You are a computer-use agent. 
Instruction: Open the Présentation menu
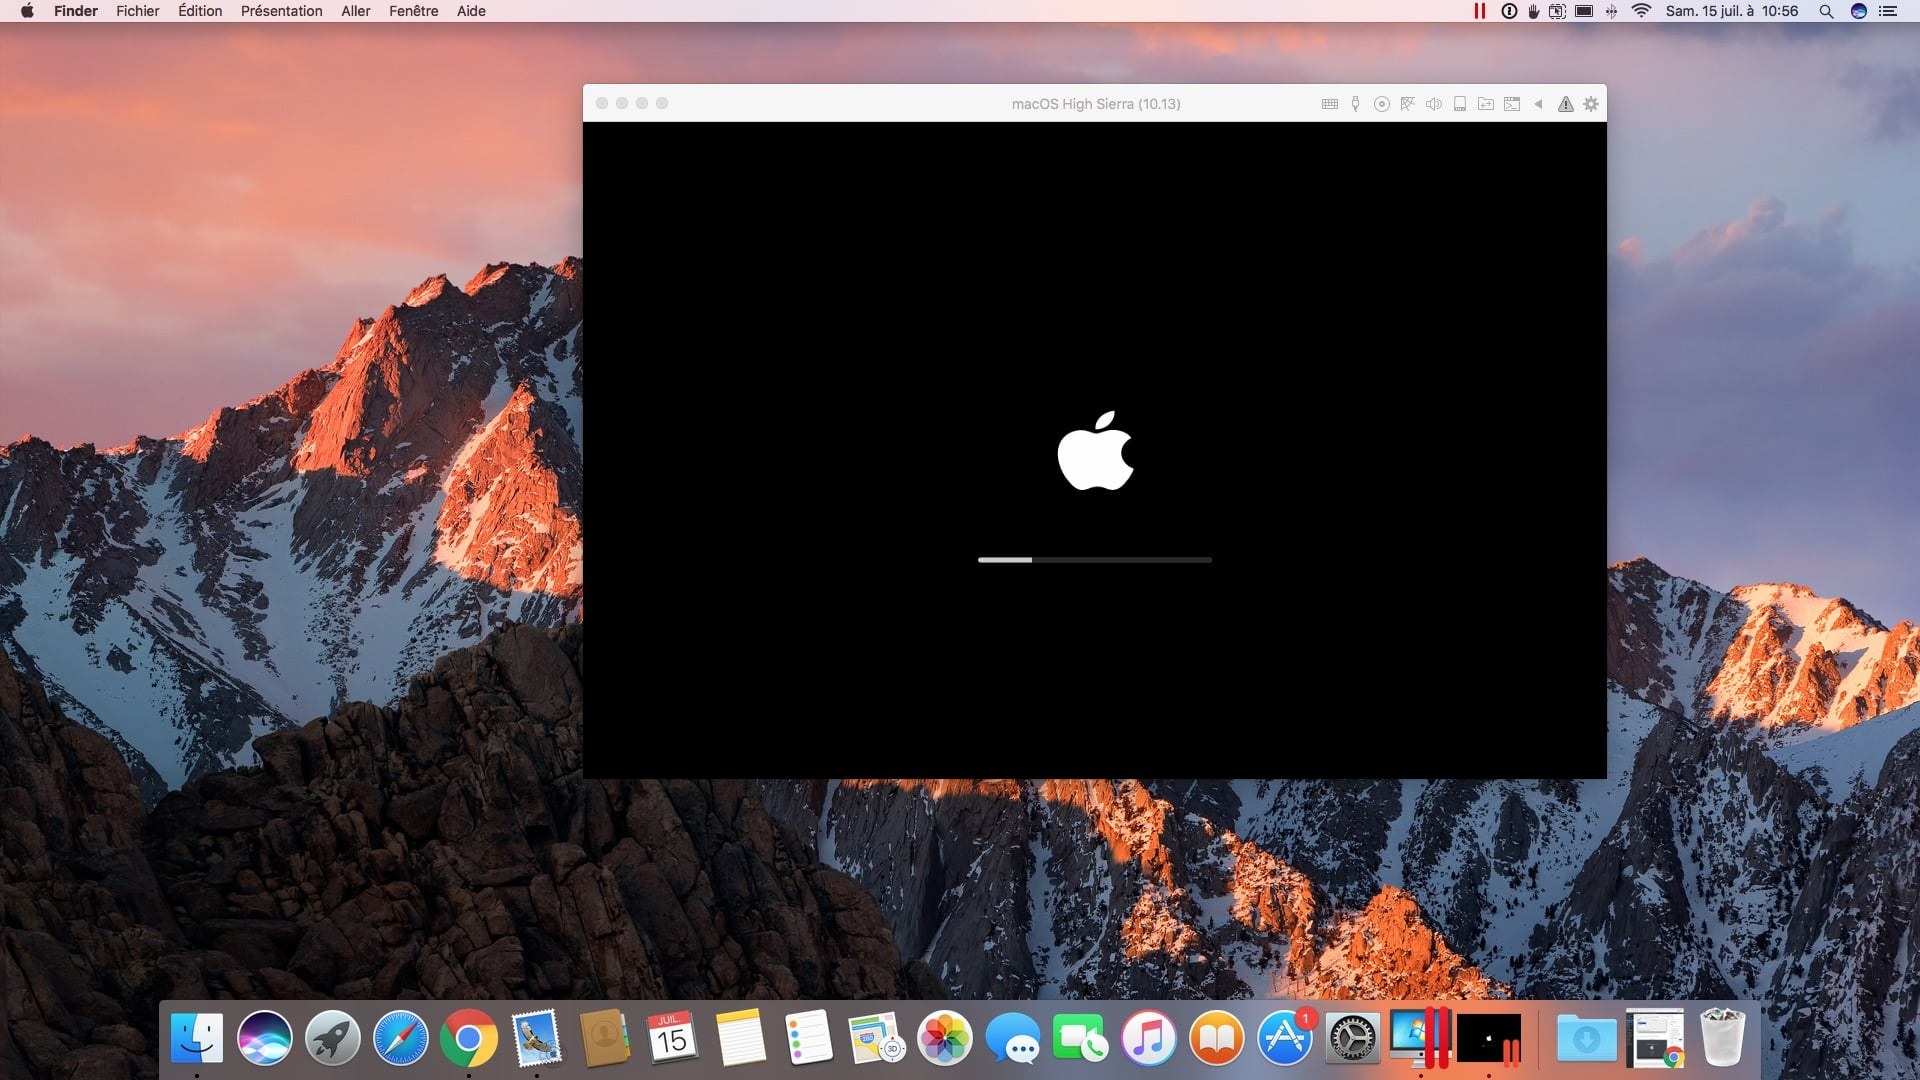click(x=281, y=11)
